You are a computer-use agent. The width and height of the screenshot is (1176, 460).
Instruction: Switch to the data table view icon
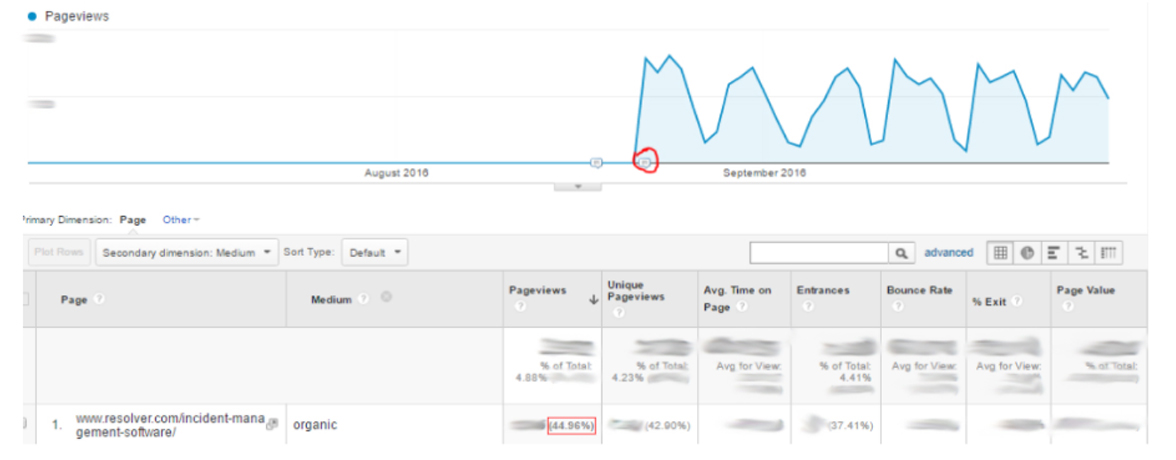pyautogui.click(x=1000, y=253)
